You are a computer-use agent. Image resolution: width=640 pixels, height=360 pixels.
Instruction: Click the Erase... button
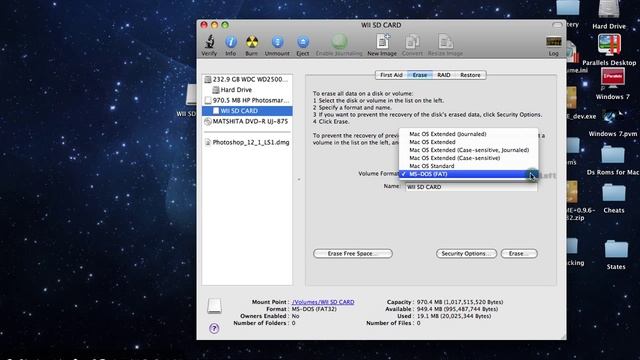pyautogui.click(x=519, y=253)
